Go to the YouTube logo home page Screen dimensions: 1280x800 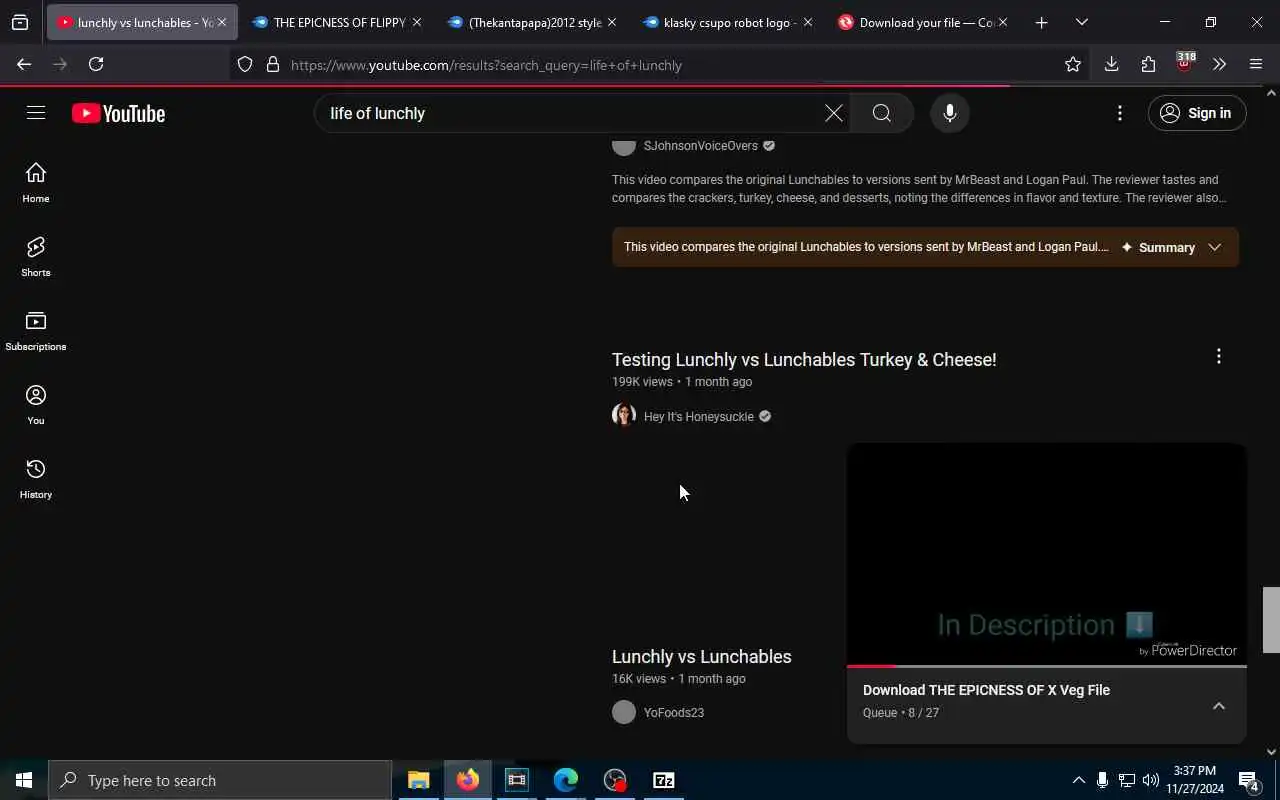point(118,114)
